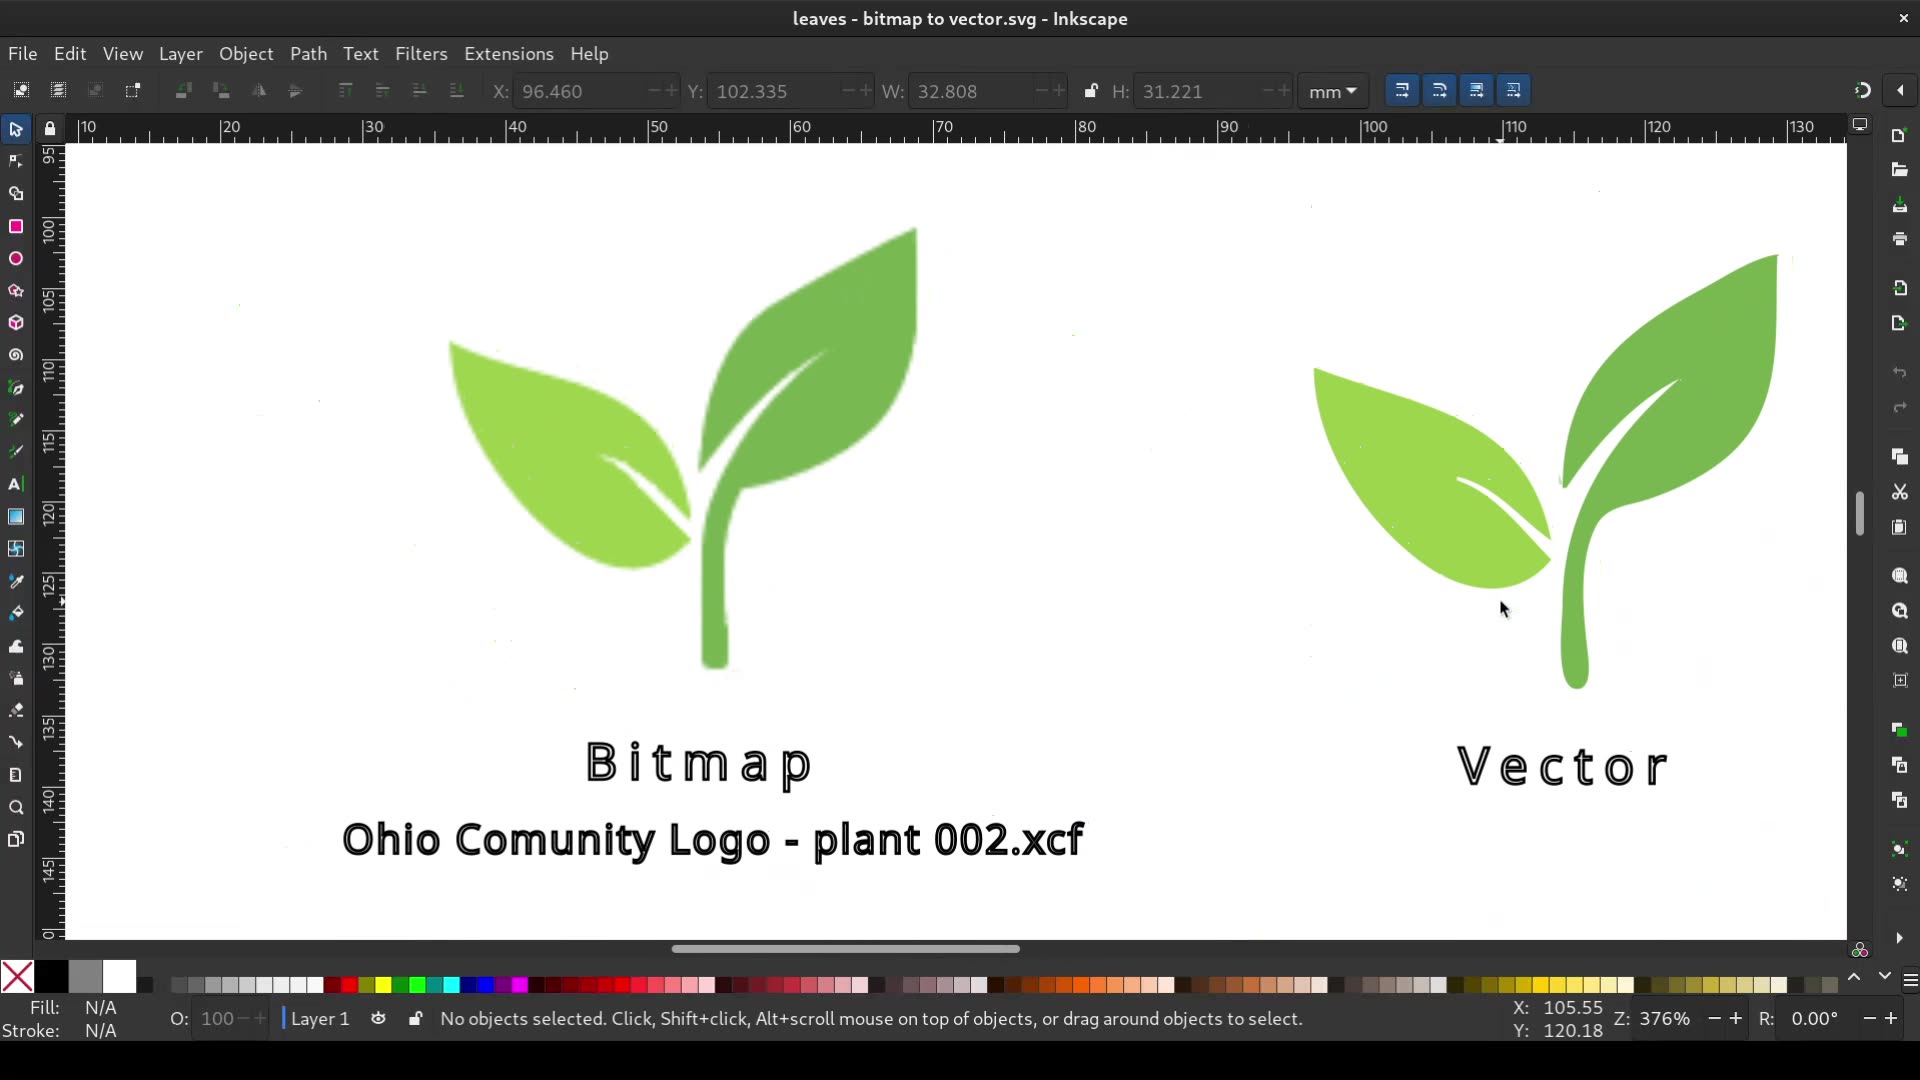
Task: Open the Path menu
Action: click(309, 54)
